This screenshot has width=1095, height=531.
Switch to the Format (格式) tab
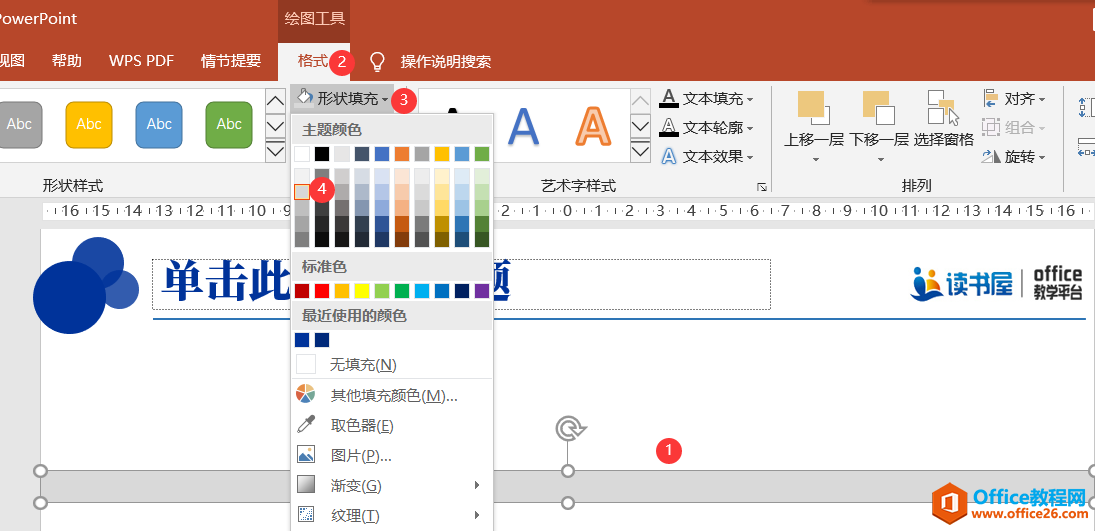(312, 61)
